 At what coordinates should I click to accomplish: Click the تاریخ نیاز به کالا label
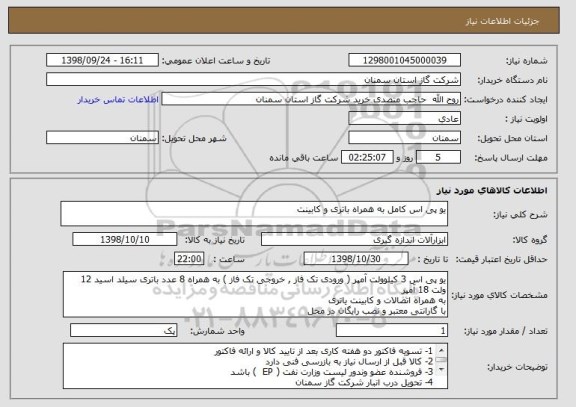point(215,240)
